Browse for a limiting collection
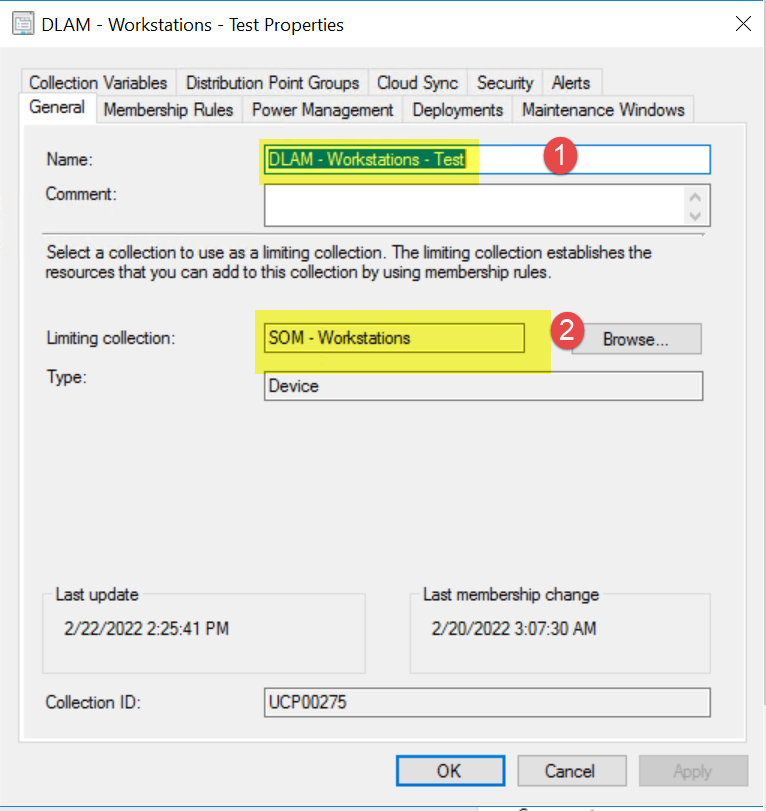The height and width of the screenshot is (811, 766). (x=636, y=339)
